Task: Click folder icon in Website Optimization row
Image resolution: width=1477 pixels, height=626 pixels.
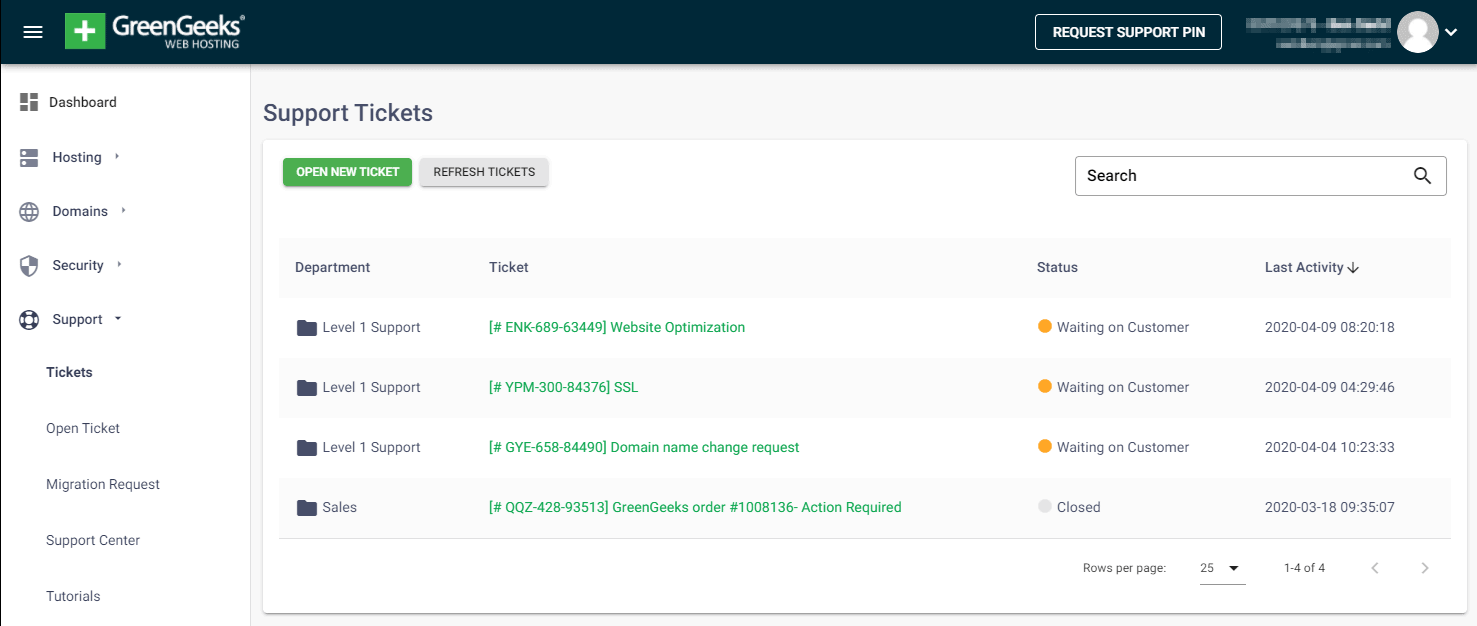Action: click(307, 328)
